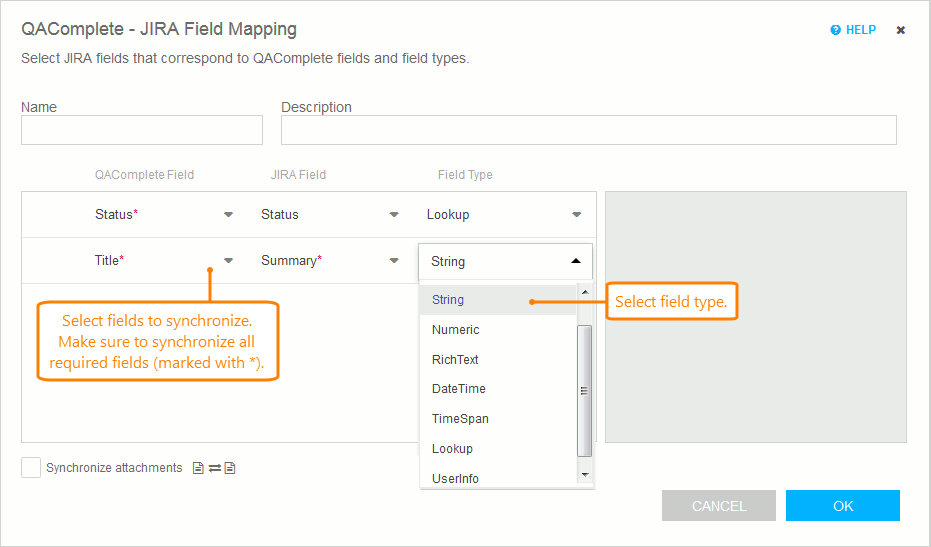Viewport: 931px width, 547px height.
Task: Click the HELP question mark icon
Action: pos(836,30)
